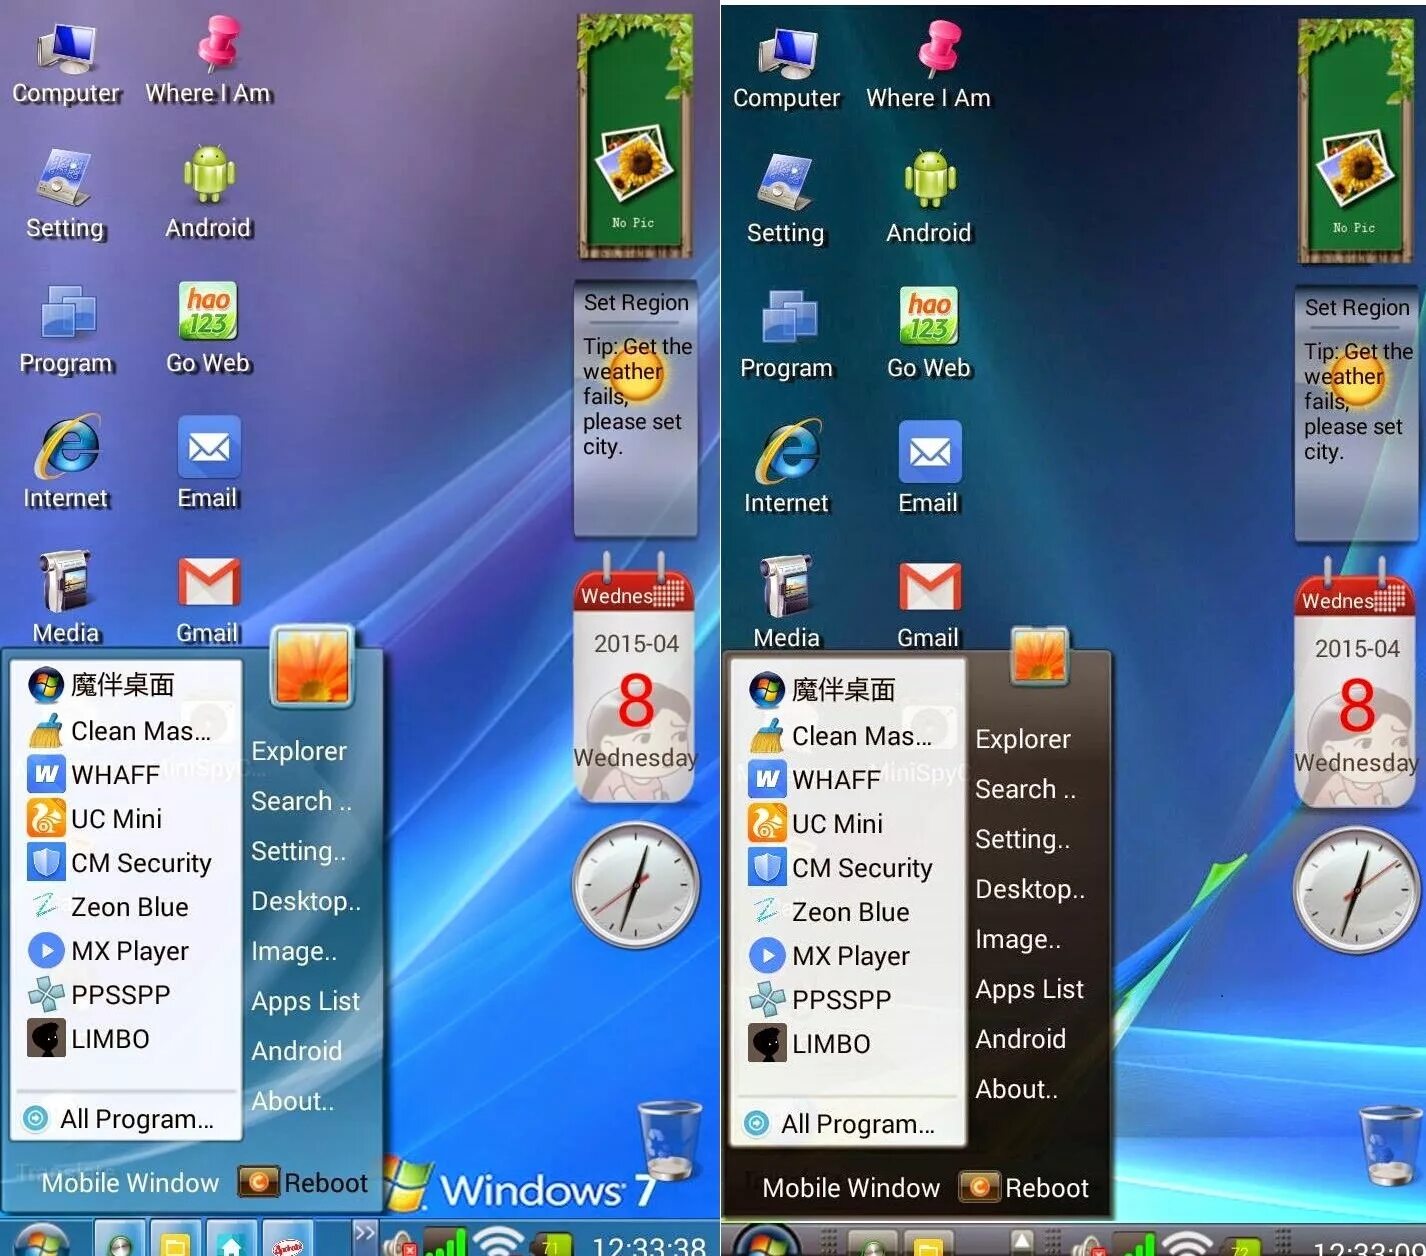Screen dimensions: 1426x1256
Task: Open Gmail icon on right desktop
Action: click(x=930, y=587)
